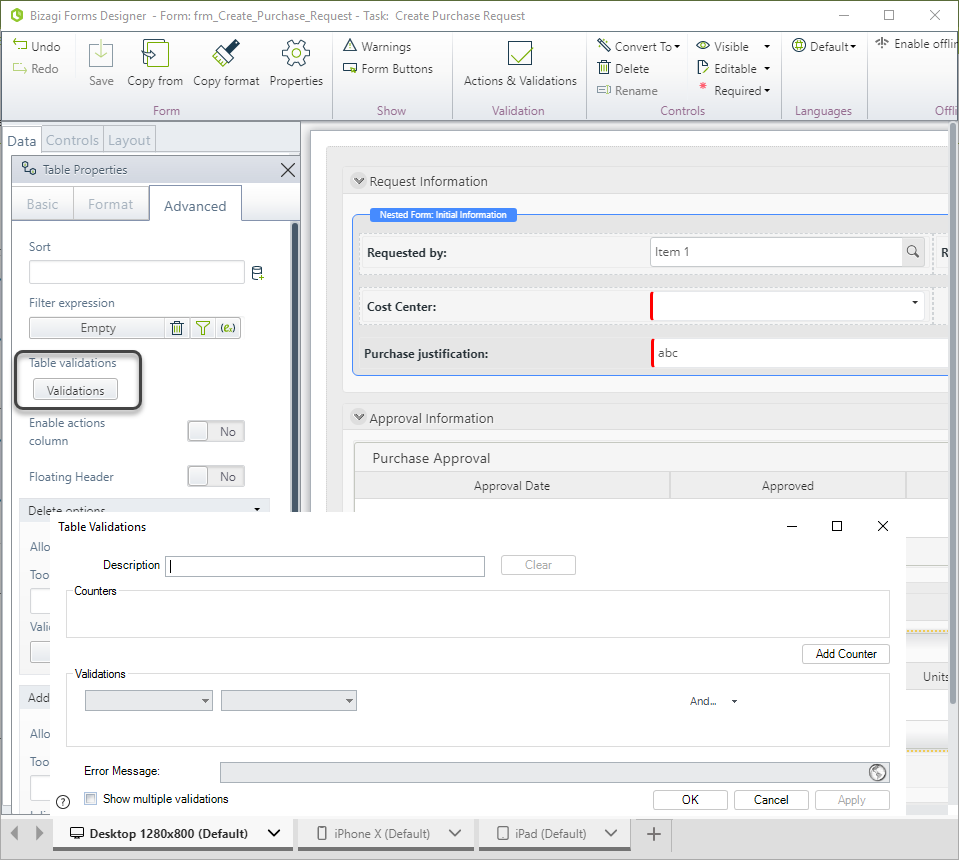
Task: Open Basic properties tab
Action: (x=42, y=204)
